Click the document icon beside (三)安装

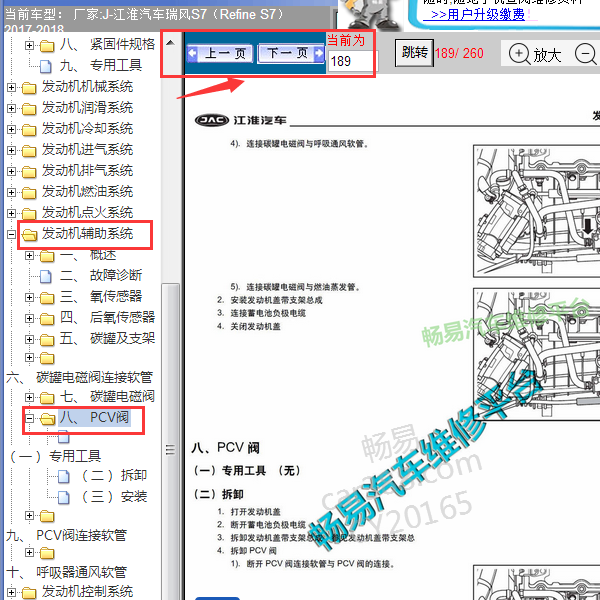point(64,498)
